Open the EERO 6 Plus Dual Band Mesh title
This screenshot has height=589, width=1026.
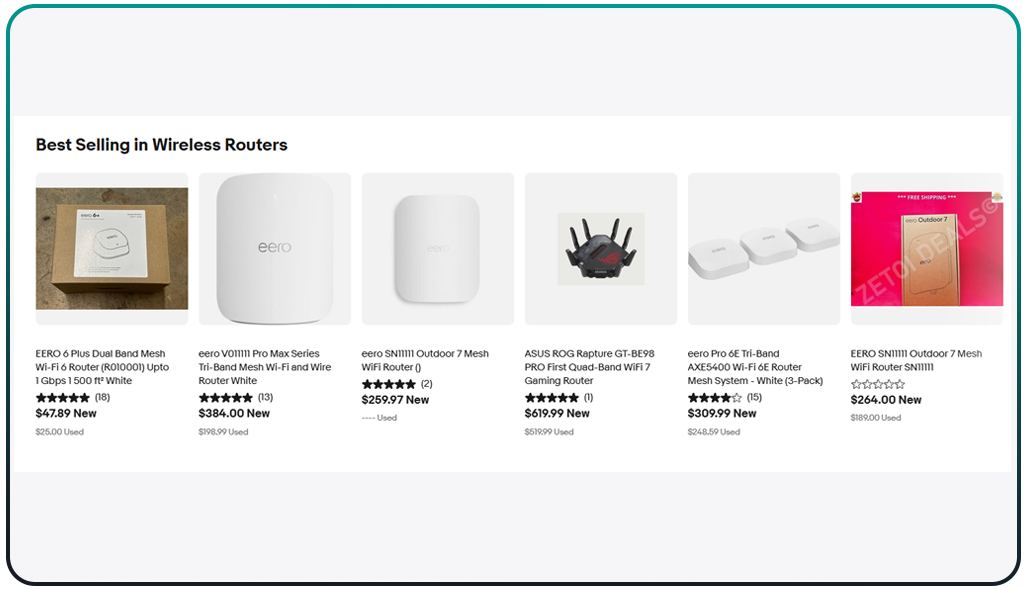click(x=102, y=367)
